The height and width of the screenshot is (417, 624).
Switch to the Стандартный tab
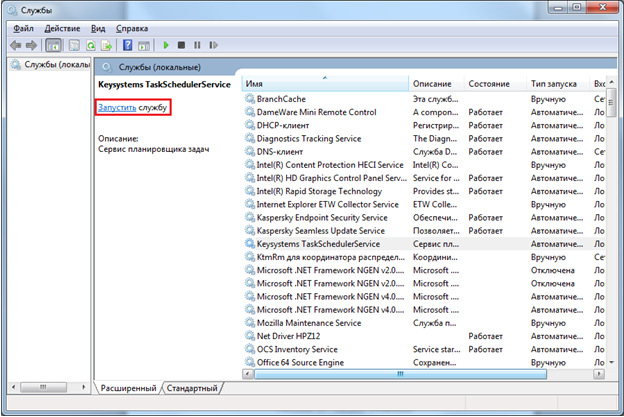[192, 388]
